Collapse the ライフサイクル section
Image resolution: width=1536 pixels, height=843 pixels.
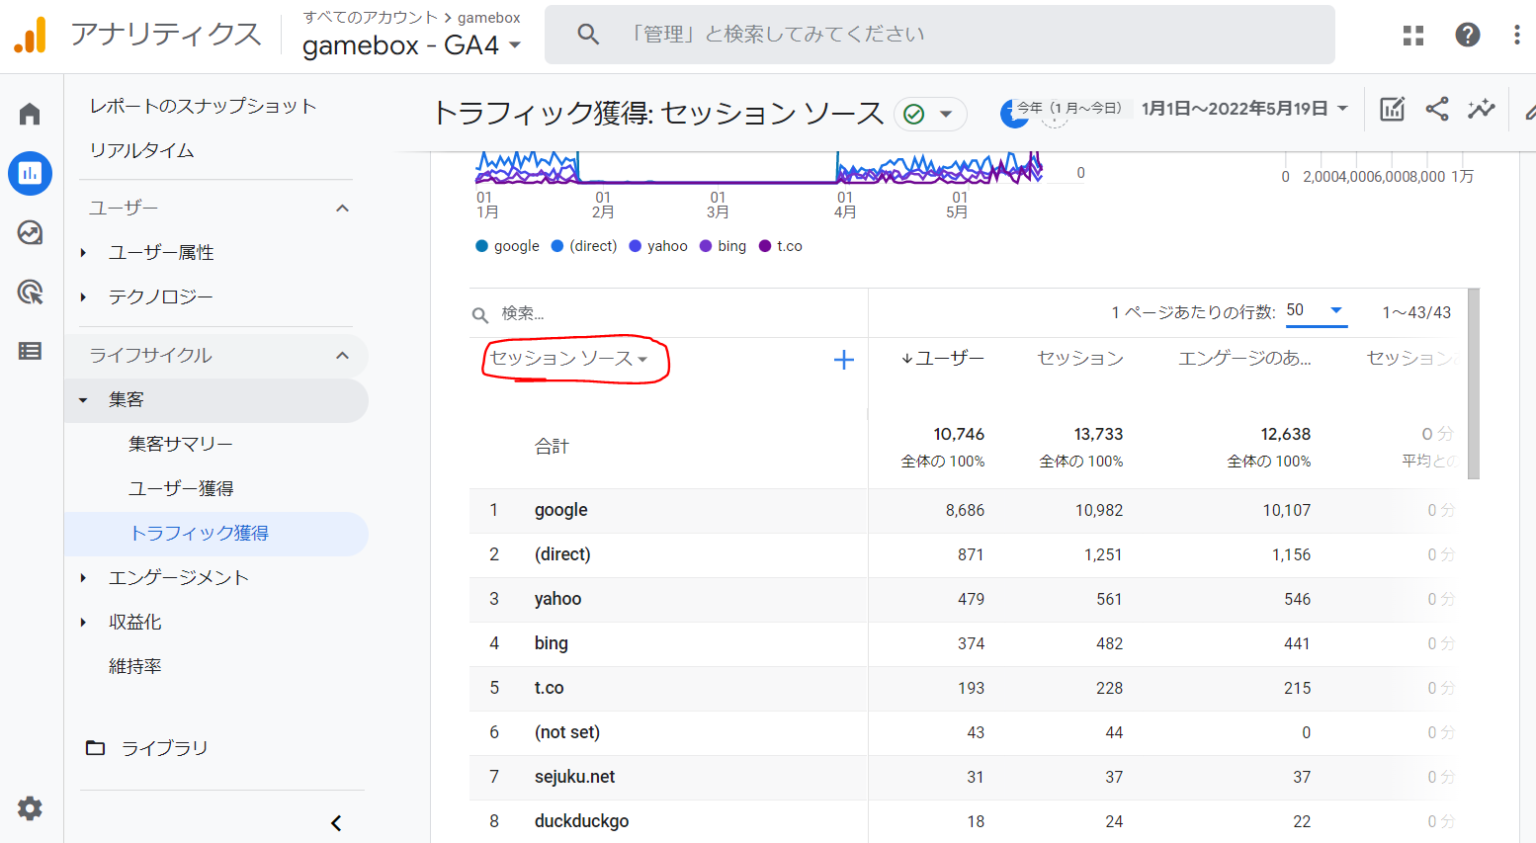coord(342,355)
